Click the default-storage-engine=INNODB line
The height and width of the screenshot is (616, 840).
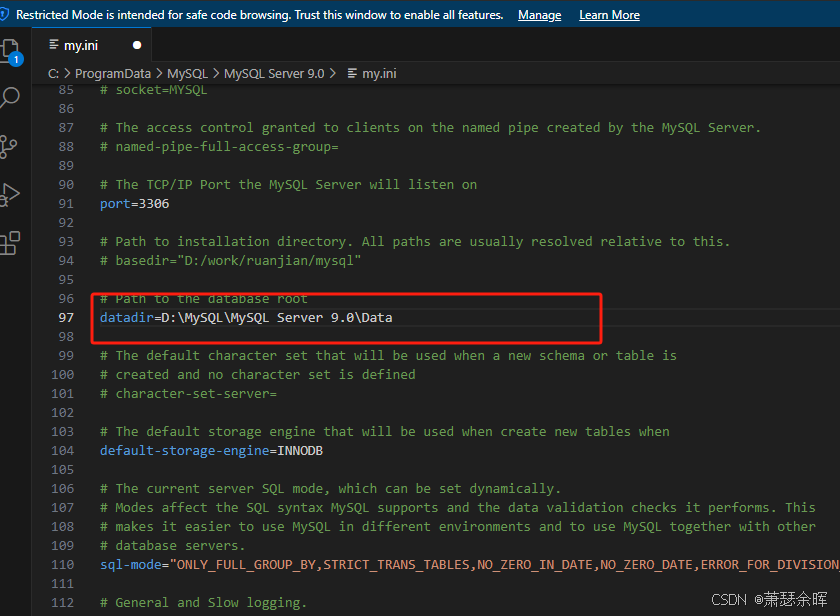210,451
